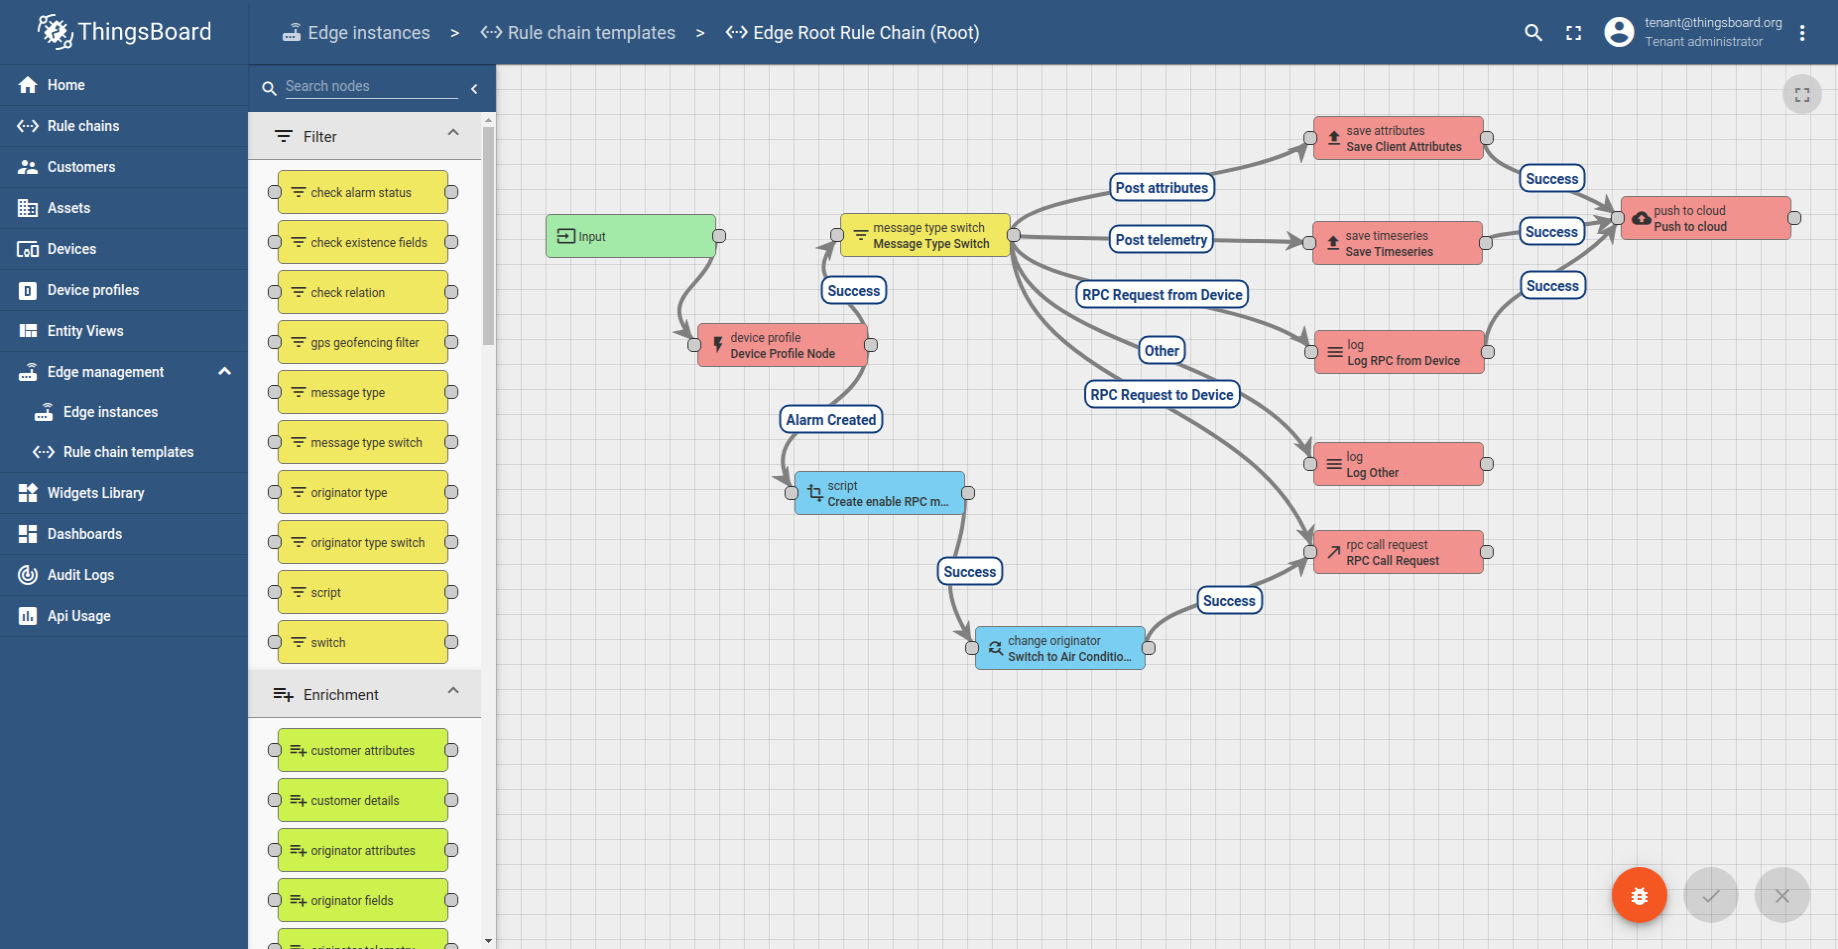Viewport: 1838px width, 949px height.
Task: Click the Alarm Created link label
Action: tap(831, 420)
